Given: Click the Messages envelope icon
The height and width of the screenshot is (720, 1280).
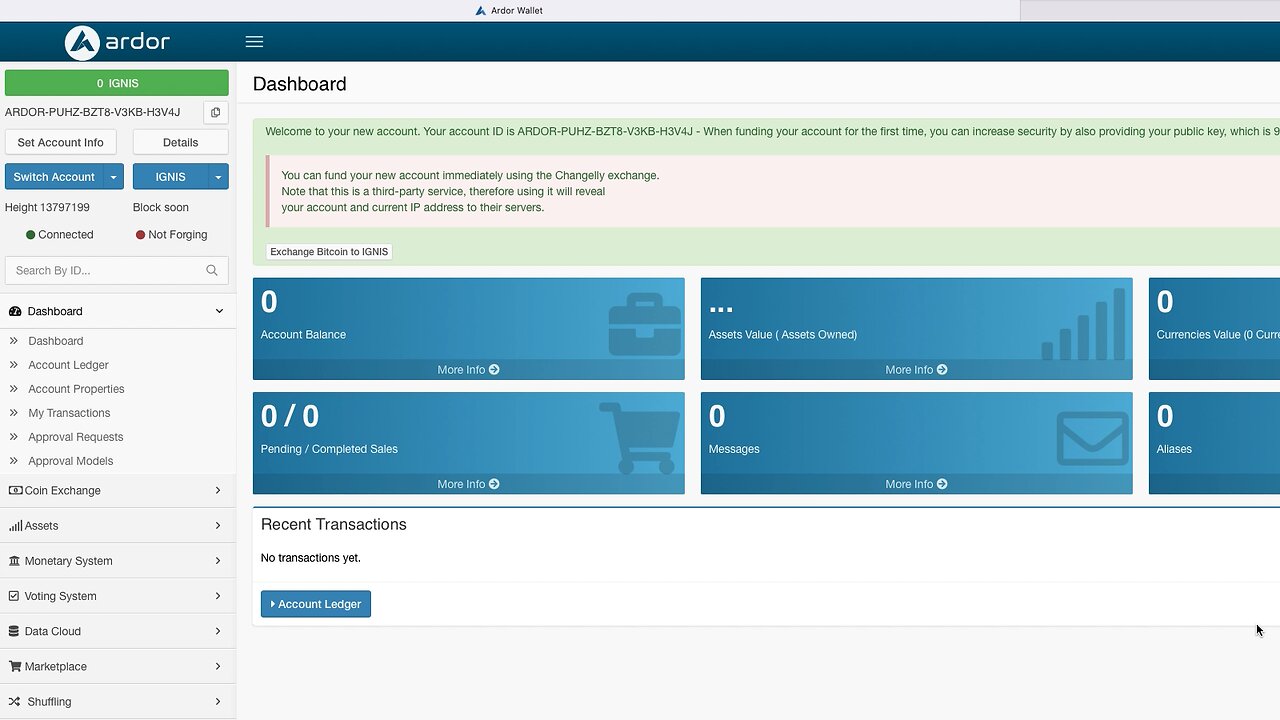Looking at the screenshot, I should (1092, 439).
